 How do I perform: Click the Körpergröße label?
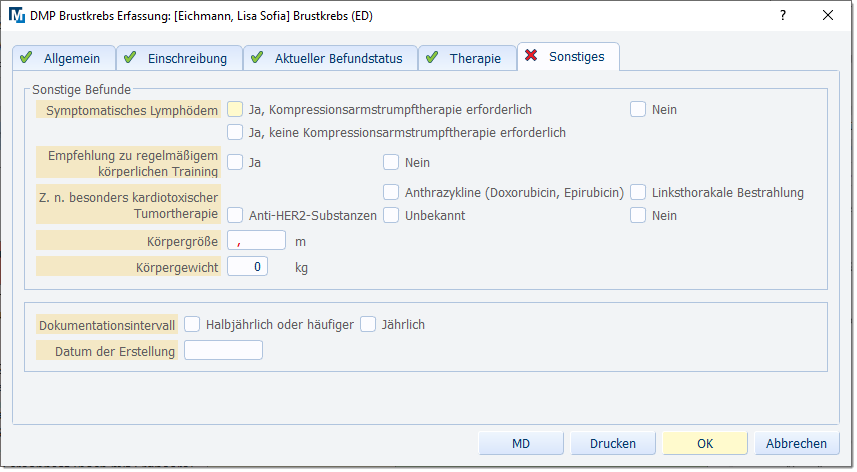tap(128, 241)
